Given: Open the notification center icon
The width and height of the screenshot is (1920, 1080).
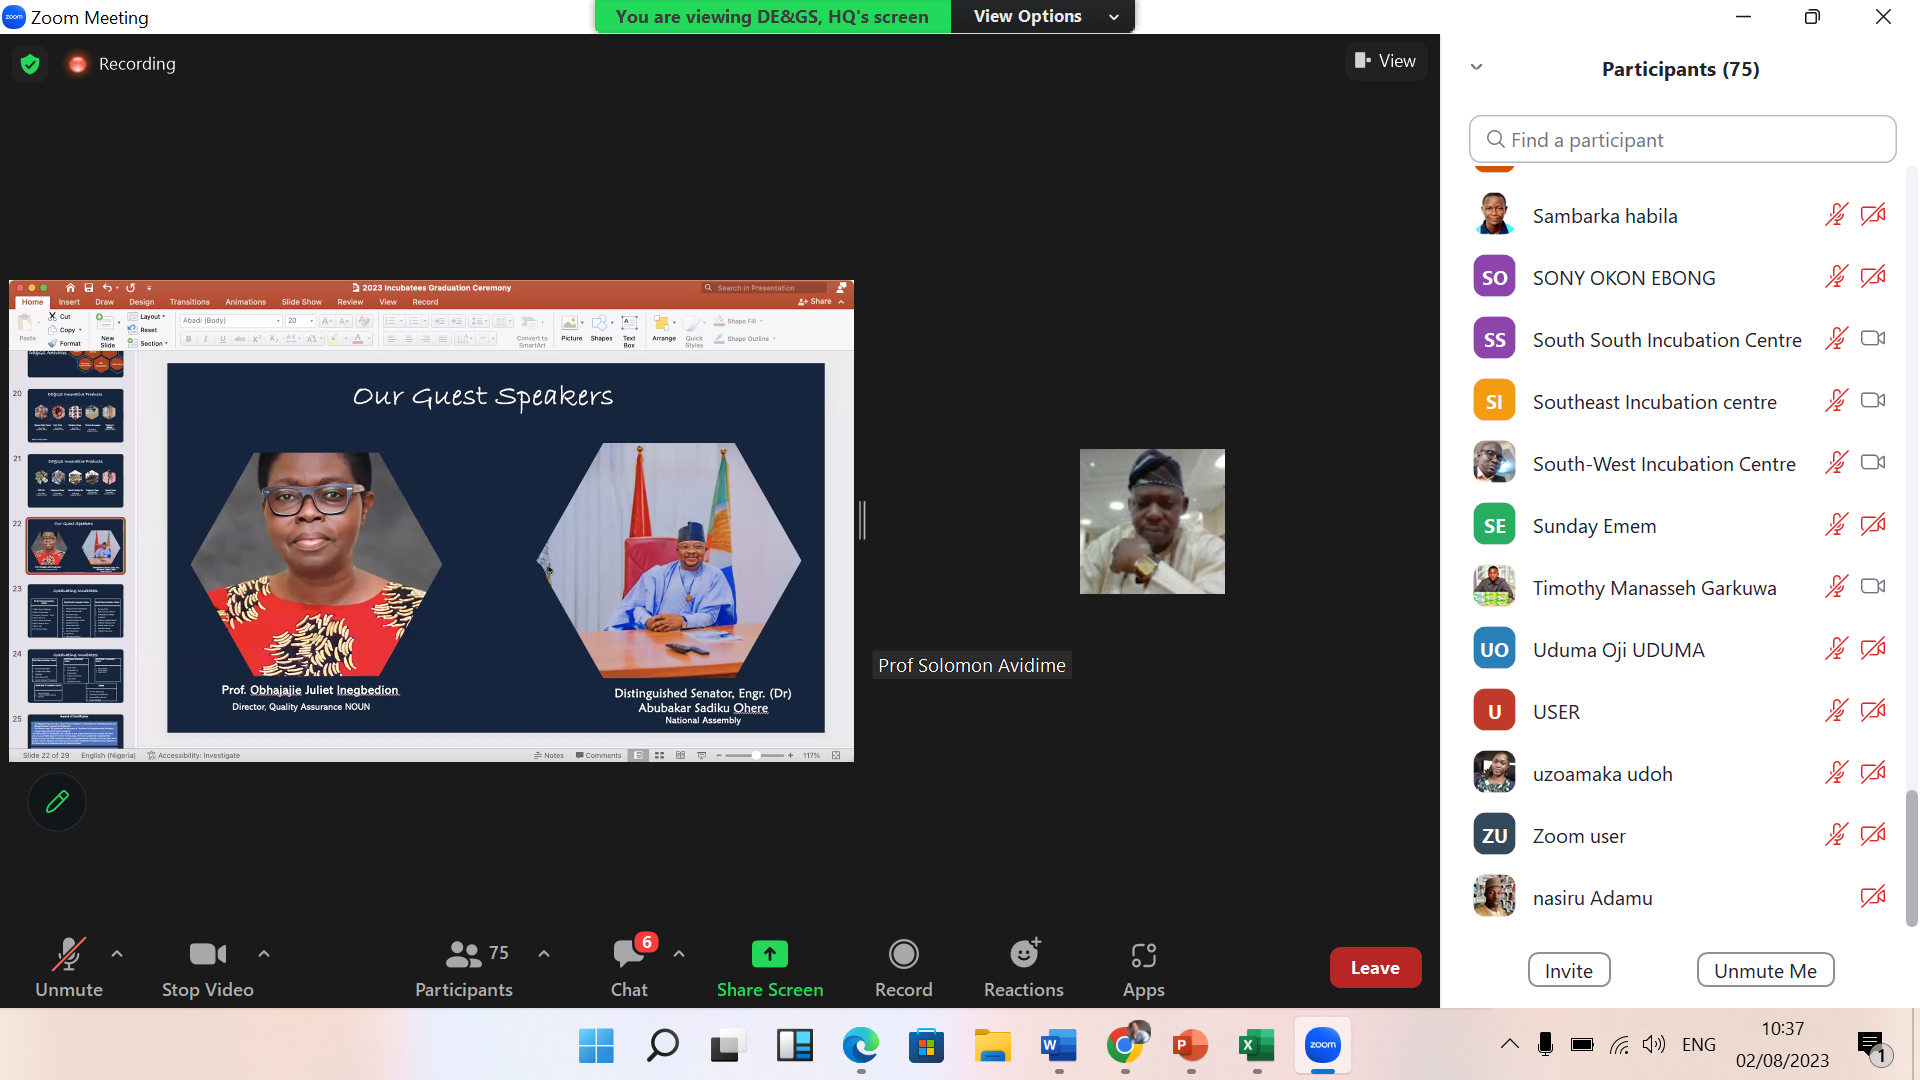Looking at the screenshot, I should pos(1872,1046).
